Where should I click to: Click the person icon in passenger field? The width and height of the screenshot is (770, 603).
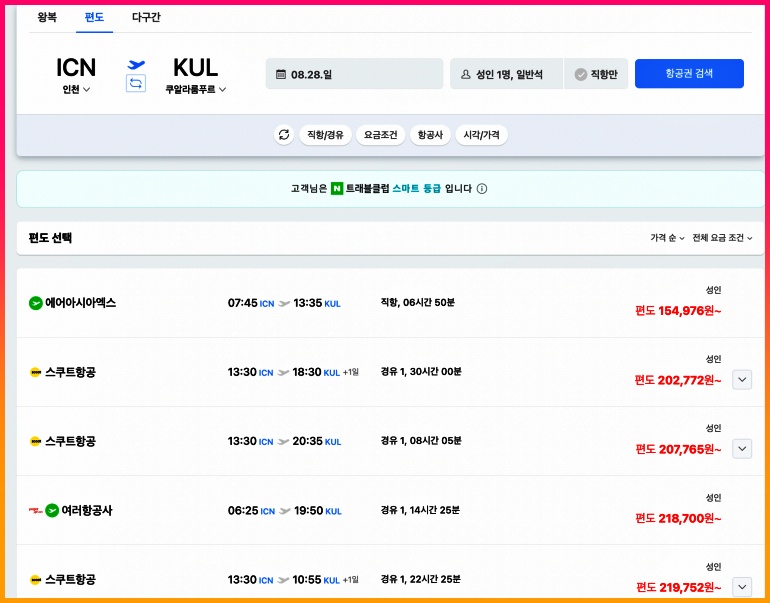pos(466,75)
